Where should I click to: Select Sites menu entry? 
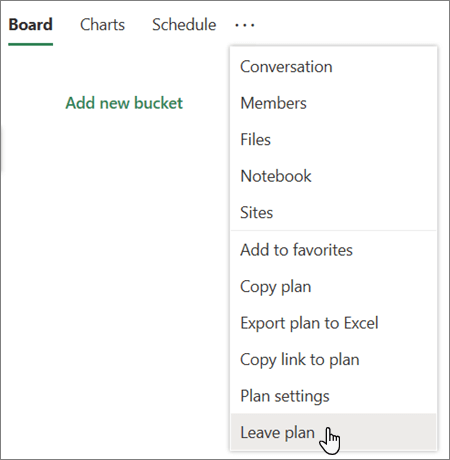click(x=333, y=212)
